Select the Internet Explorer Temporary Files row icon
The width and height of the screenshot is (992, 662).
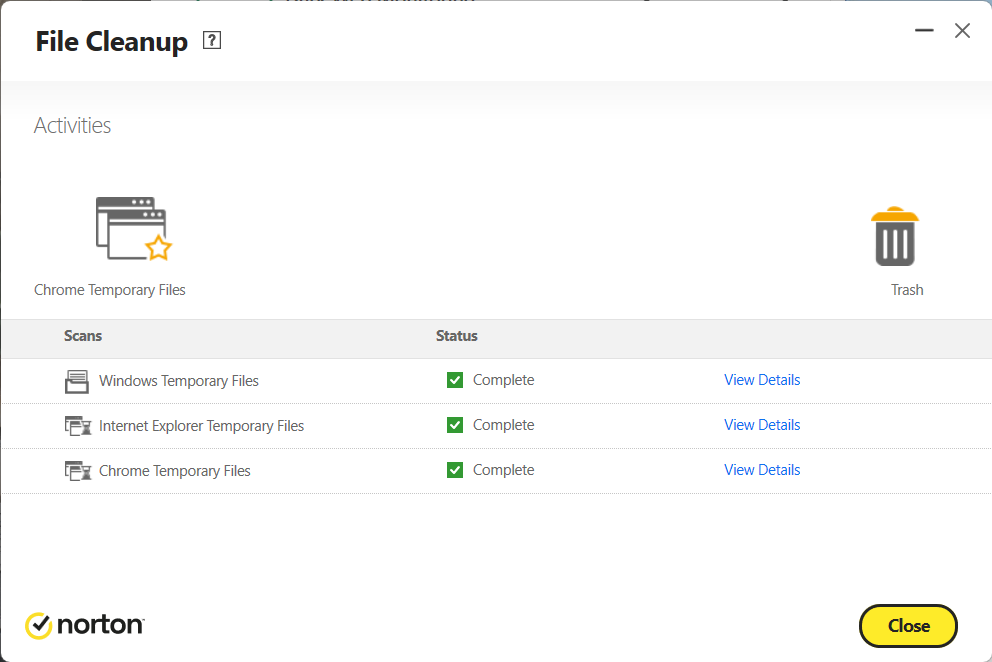coord(78,426)
